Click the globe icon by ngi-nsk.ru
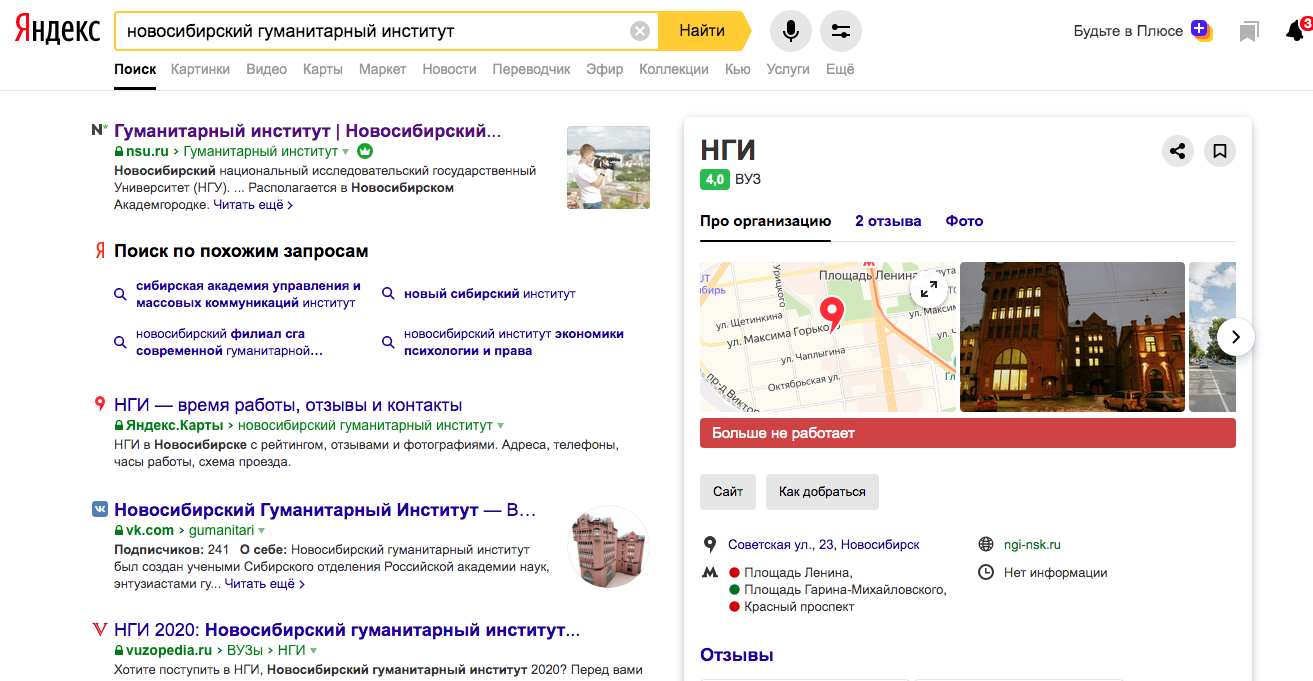1313x681 pixels. coord(986,545)
